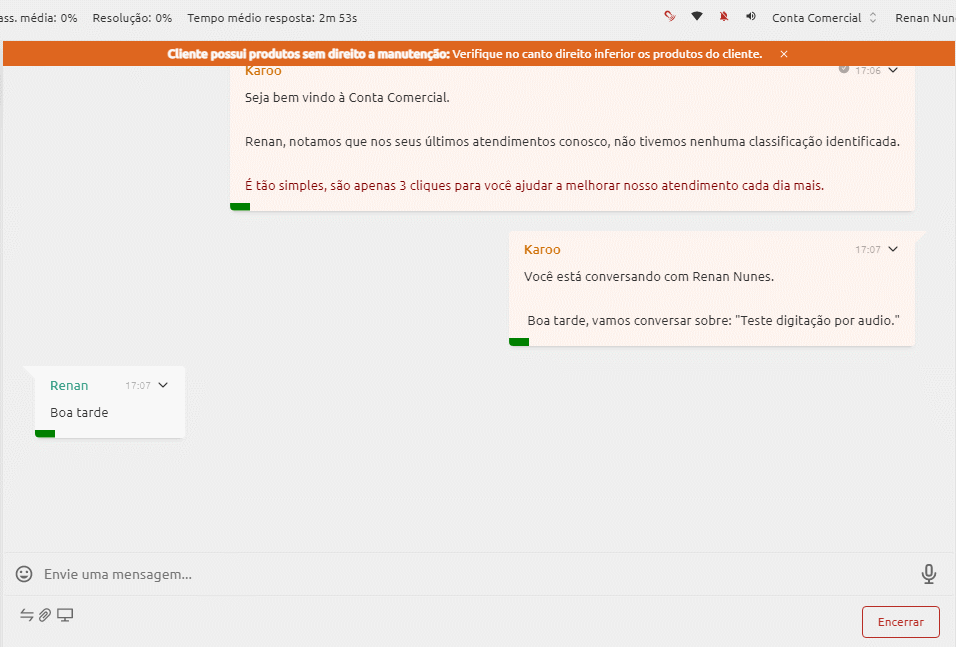Open the Renan Nunes user menu

(925, 18)
